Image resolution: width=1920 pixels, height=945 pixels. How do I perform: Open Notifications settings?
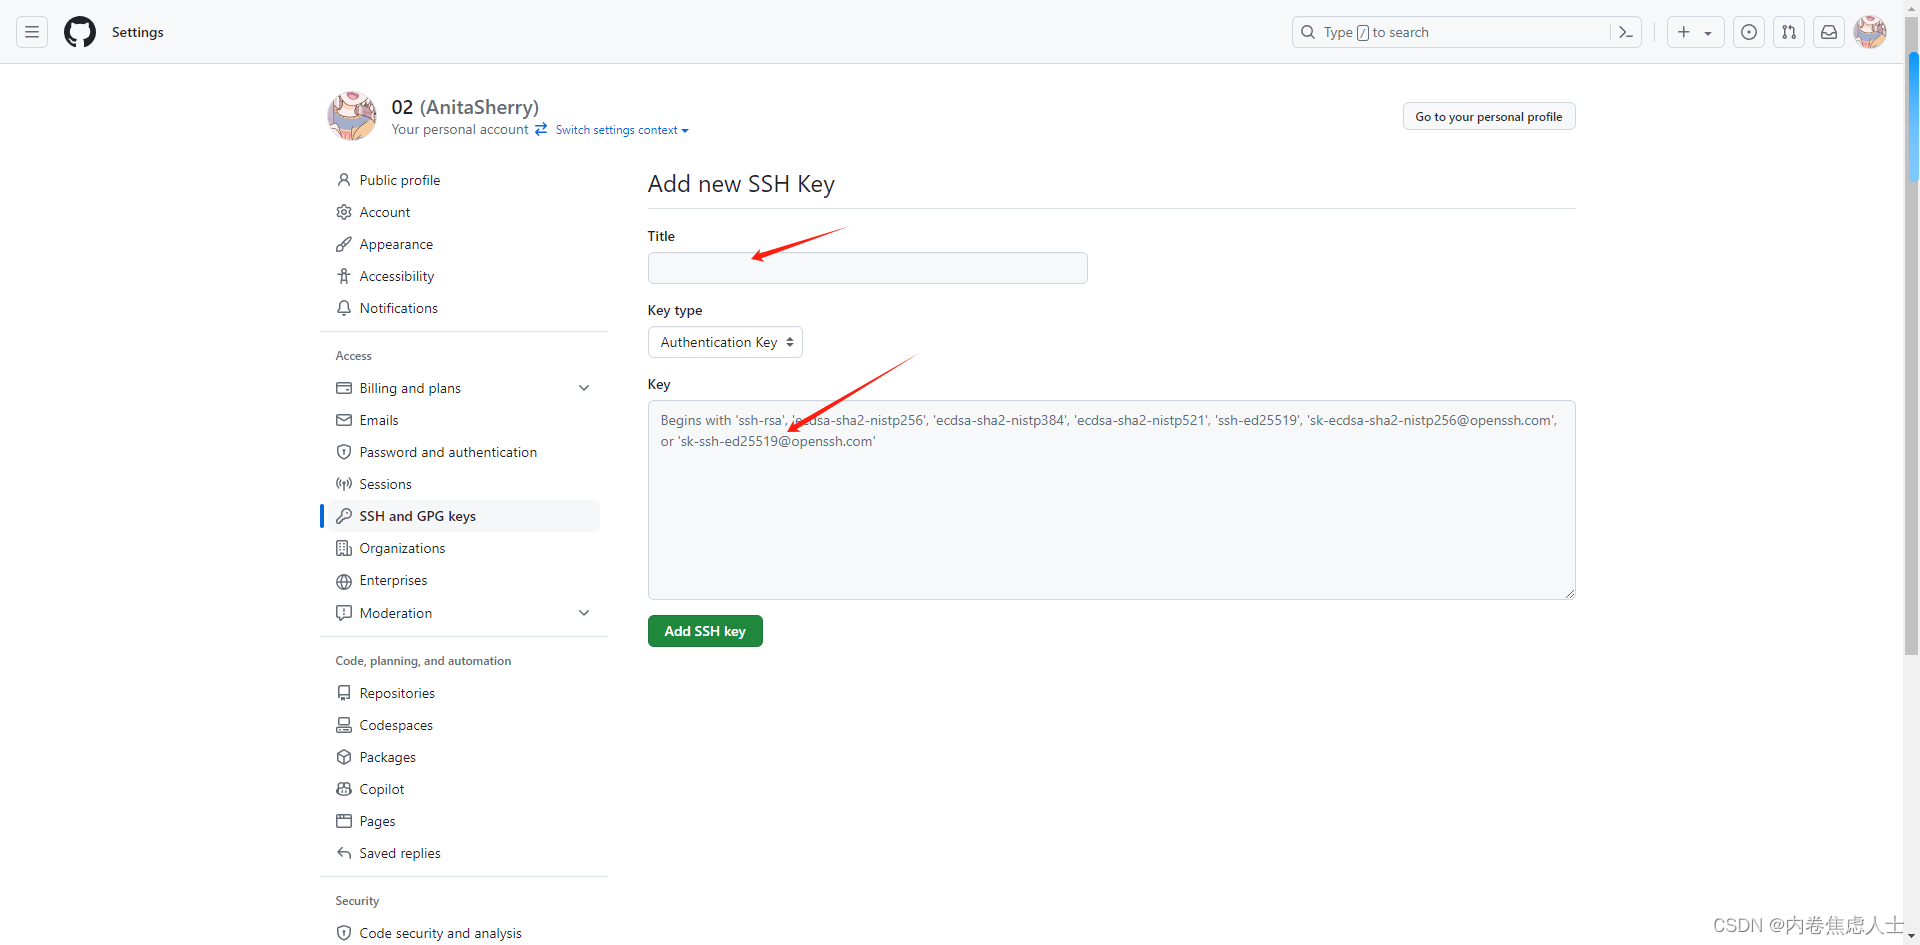[399, 308]
